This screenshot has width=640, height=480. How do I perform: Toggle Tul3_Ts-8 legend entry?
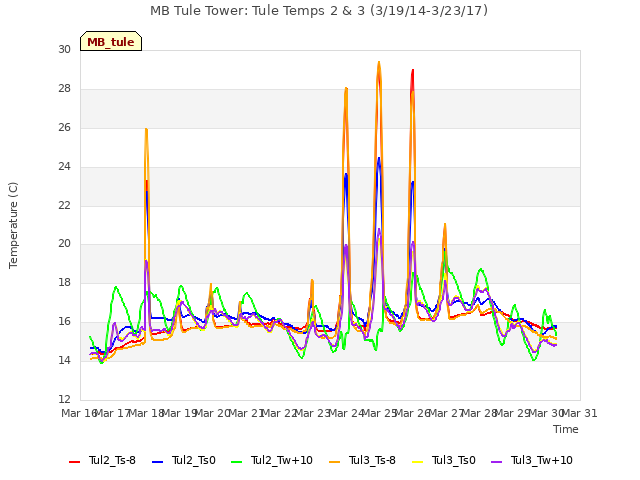click(x=362, y=460)
